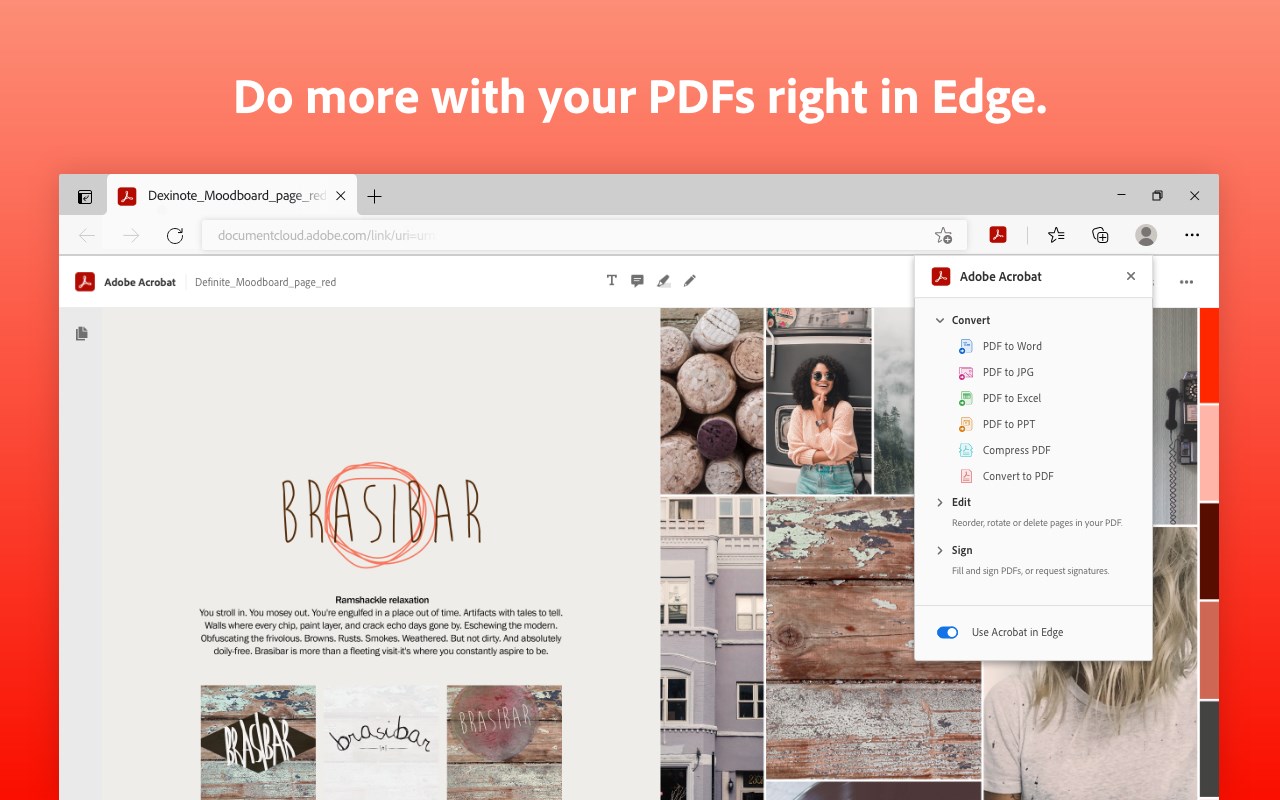Click the dark maroon color swatch
This screenshot has width=1280, height=800.
1209,551
